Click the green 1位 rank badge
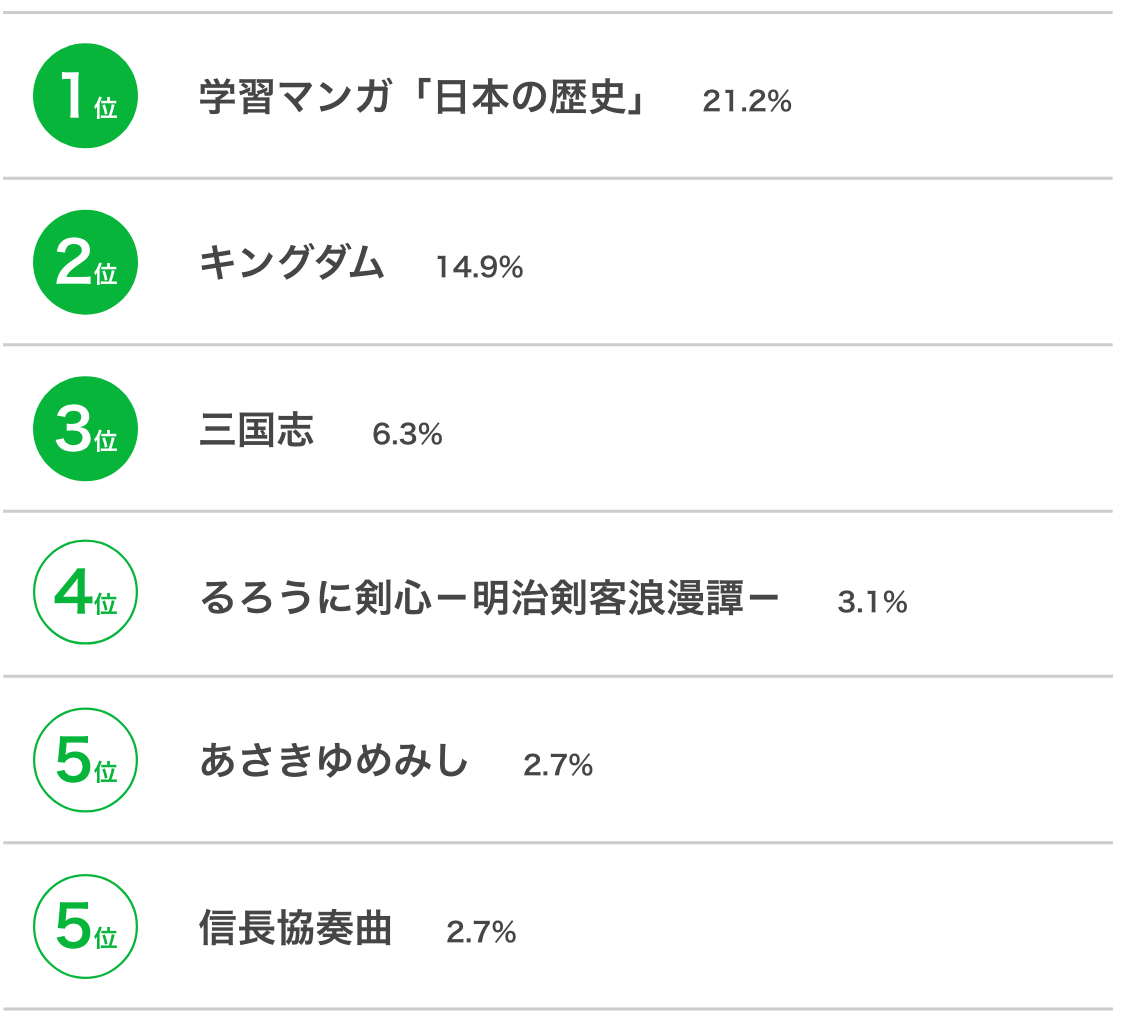 85,96
